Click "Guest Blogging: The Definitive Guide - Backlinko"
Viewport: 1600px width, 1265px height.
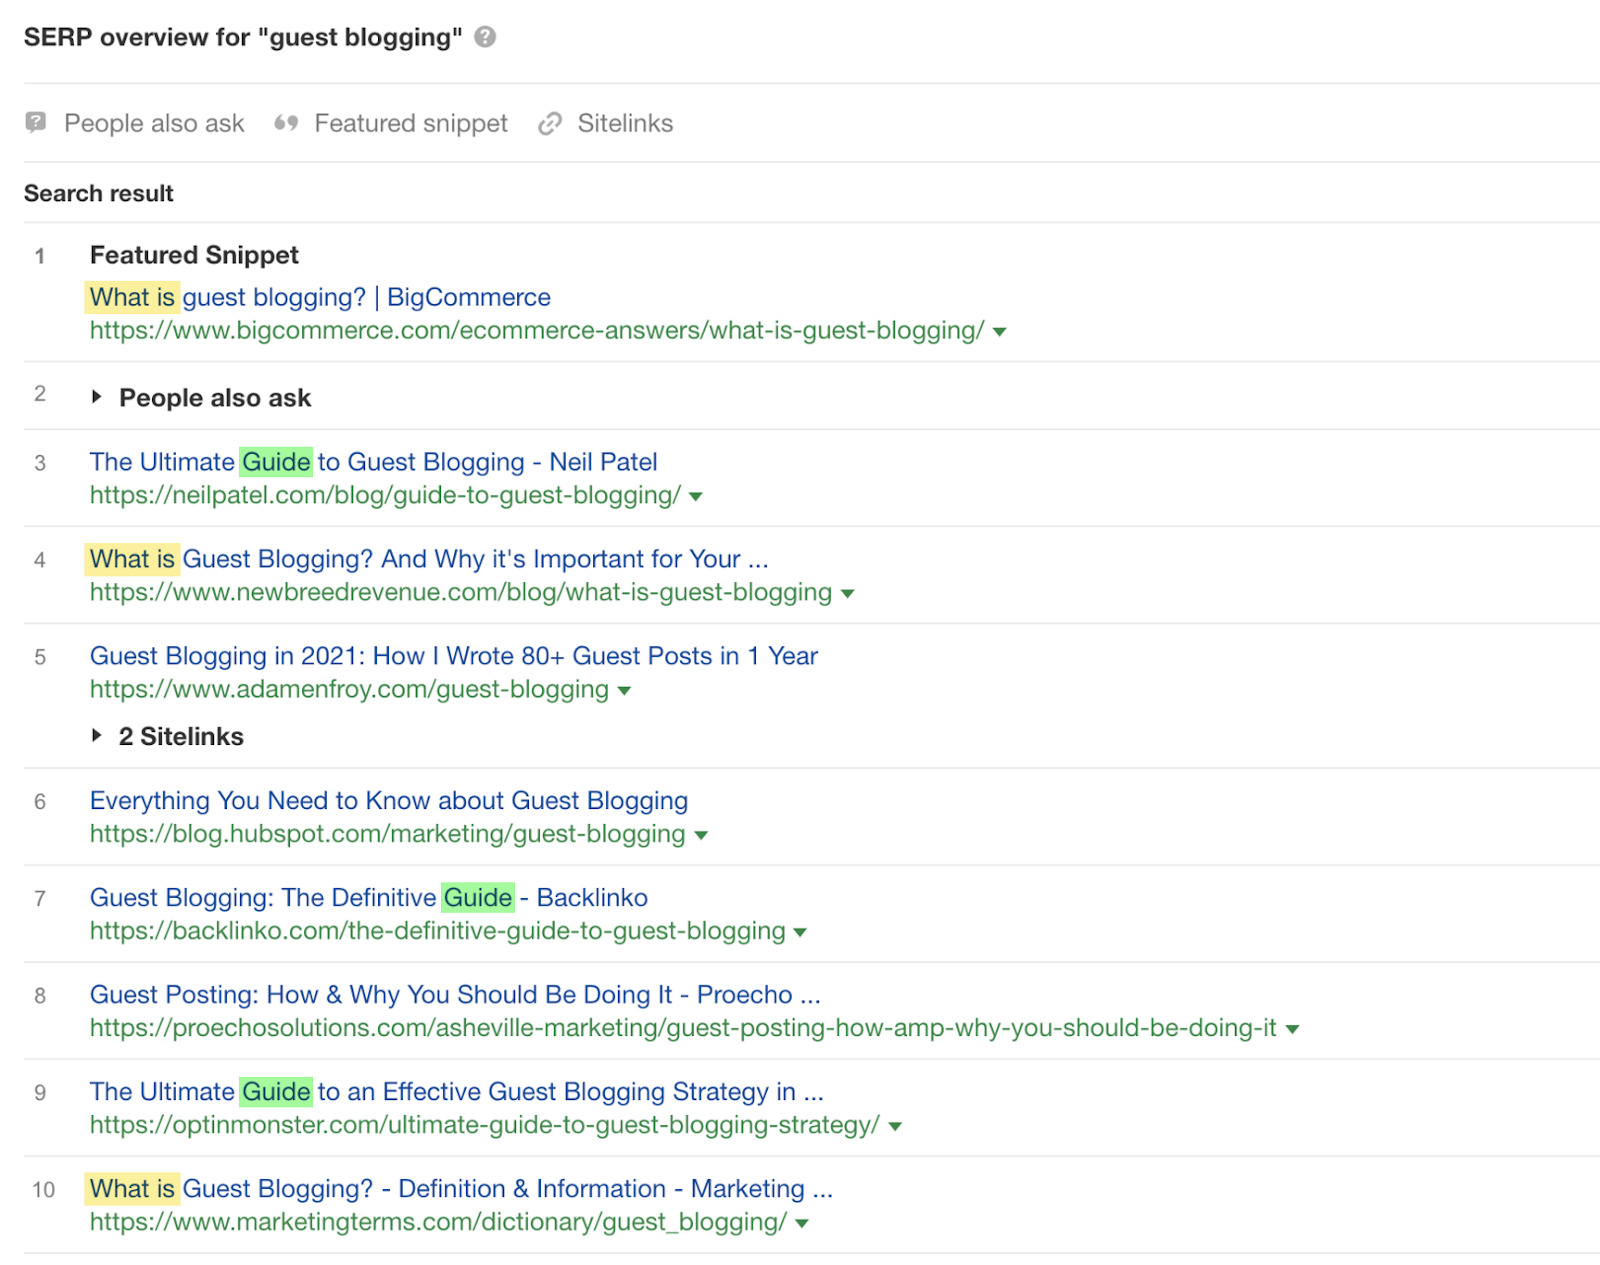[x=368, y=898]
